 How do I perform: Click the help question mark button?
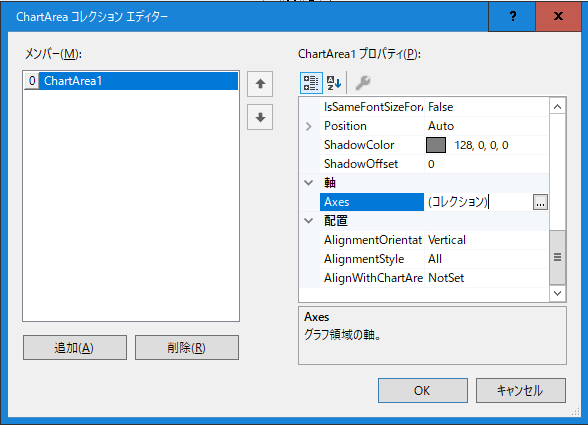point(512,17)
